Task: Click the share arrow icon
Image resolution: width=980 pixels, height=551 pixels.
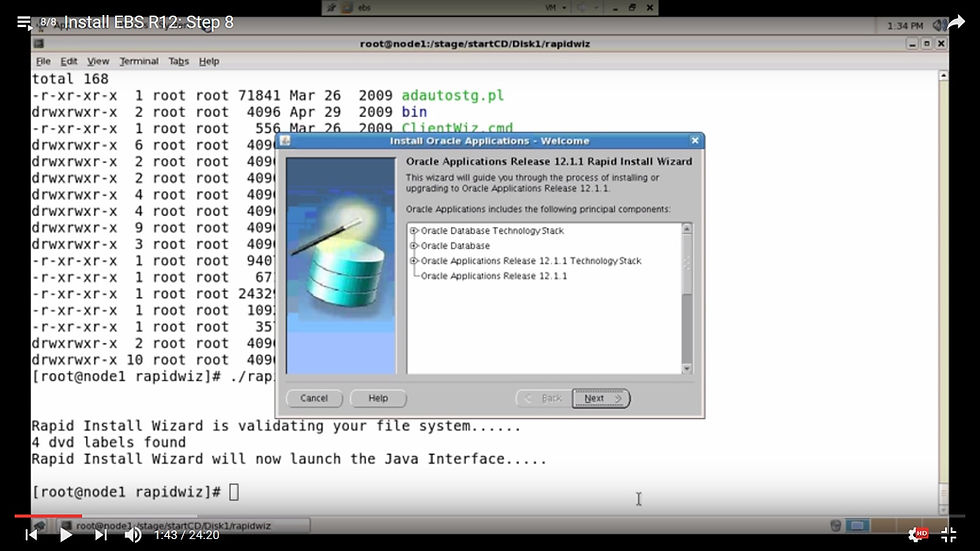Action: 956,23
